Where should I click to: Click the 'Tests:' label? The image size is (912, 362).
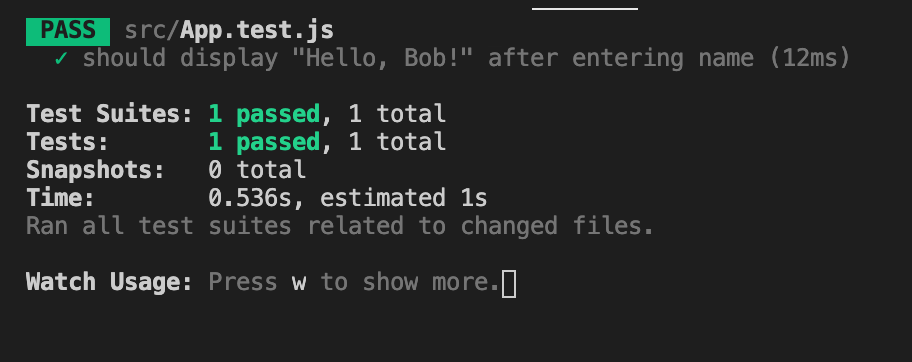(x=67, y=141)
